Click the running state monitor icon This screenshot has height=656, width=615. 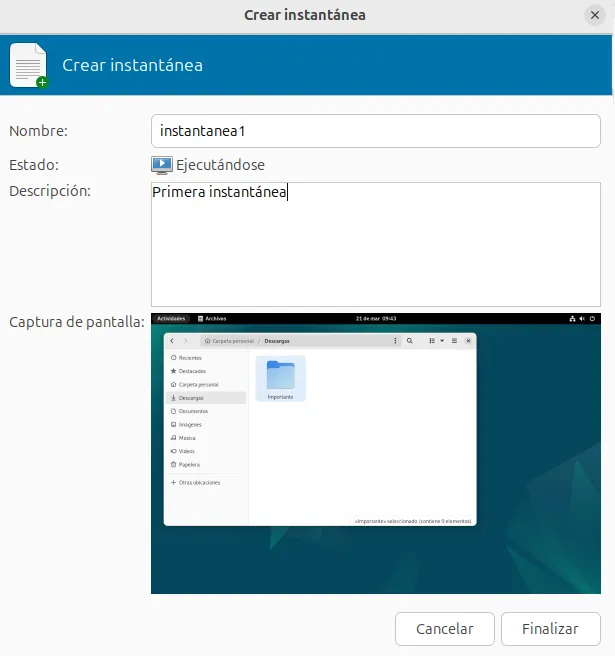point(162,165)
